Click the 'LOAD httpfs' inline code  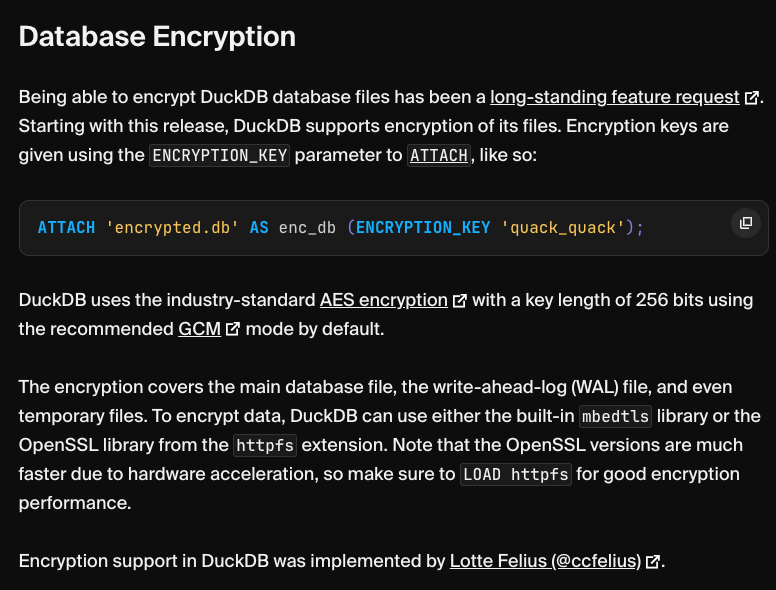(x=516, y=474)
